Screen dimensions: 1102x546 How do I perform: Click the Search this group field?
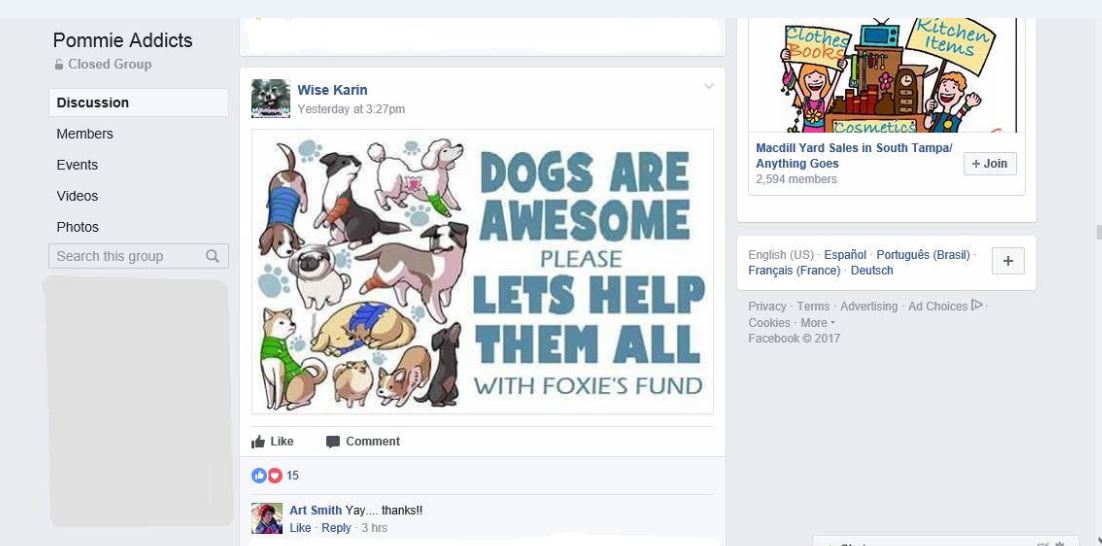point(138,256)
